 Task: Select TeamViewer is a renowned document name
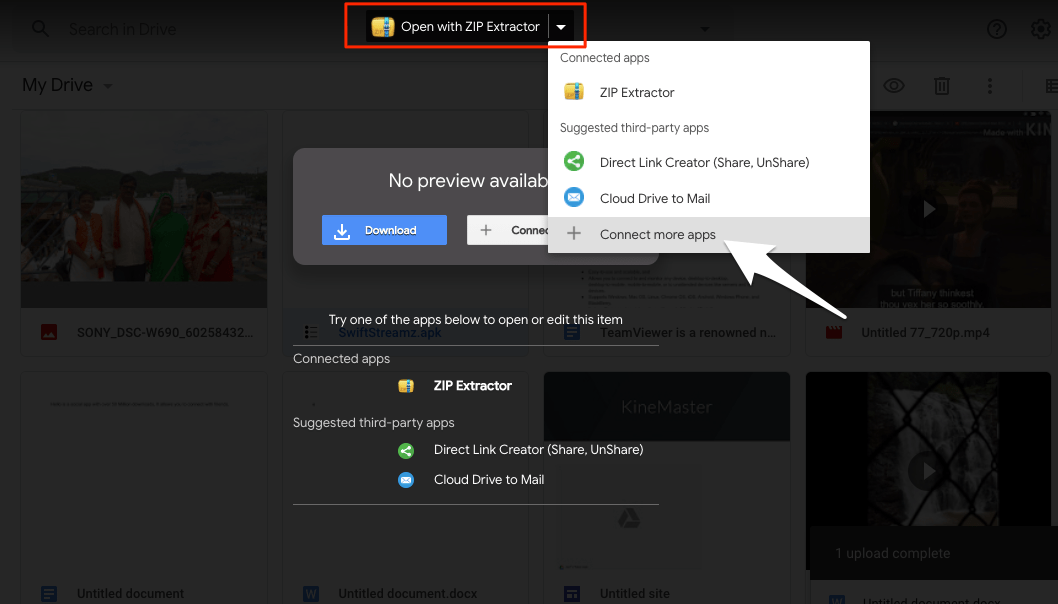pyautogui.click(x=688, y=333)
